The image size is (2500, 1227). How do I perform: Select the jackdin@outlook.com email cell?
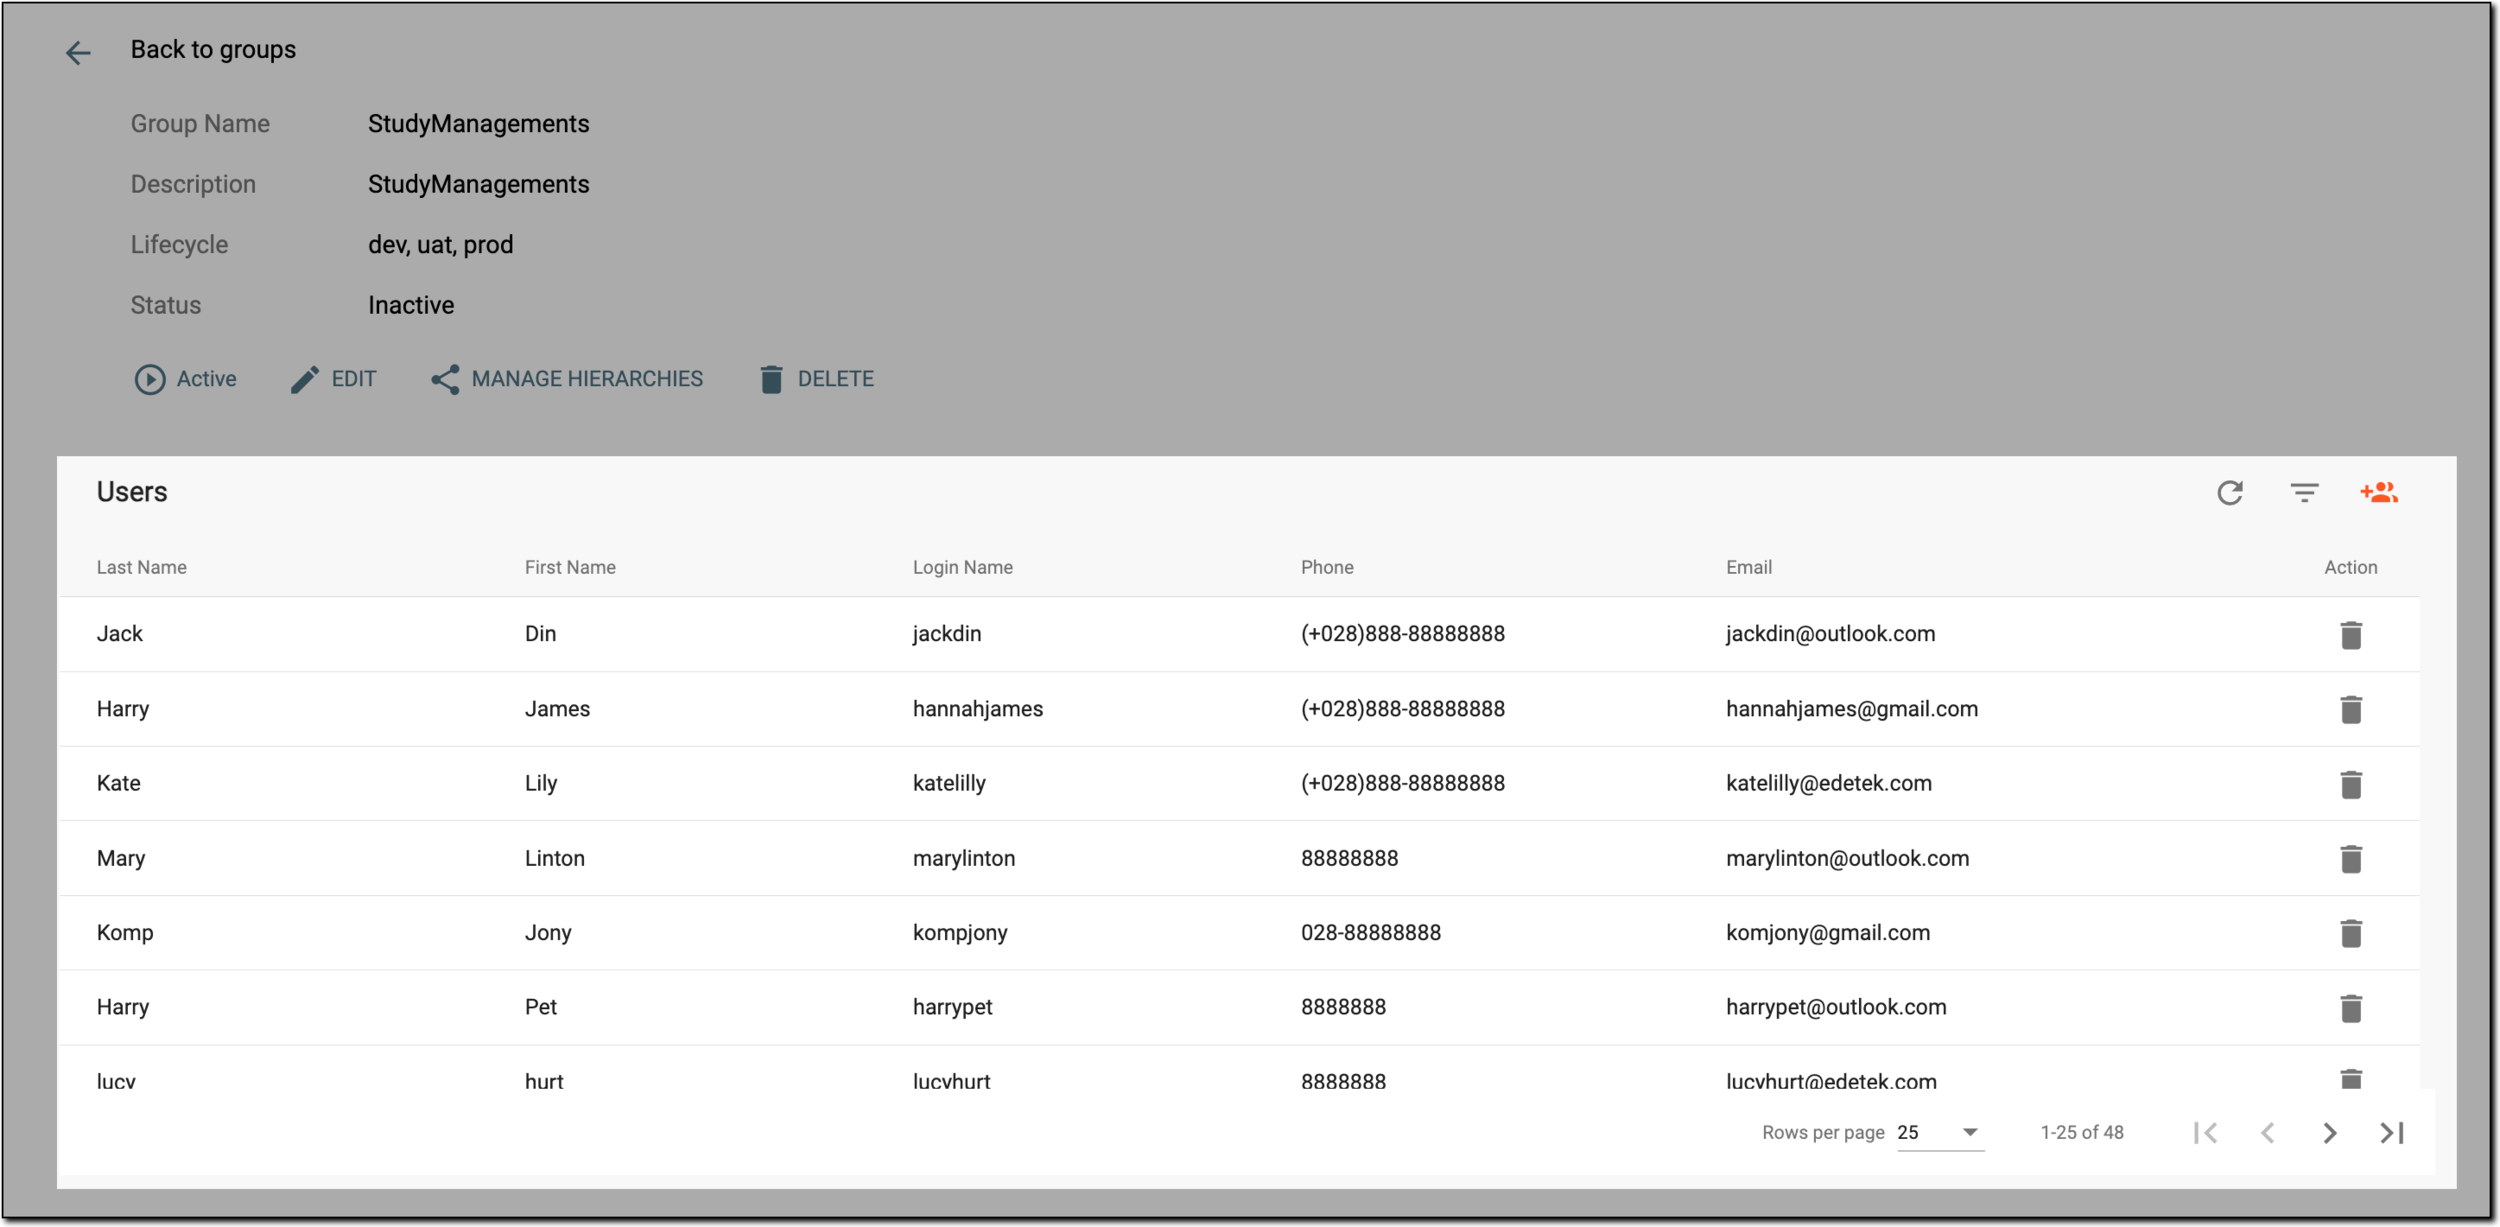pyautogui.click(x=1830, y=634)
